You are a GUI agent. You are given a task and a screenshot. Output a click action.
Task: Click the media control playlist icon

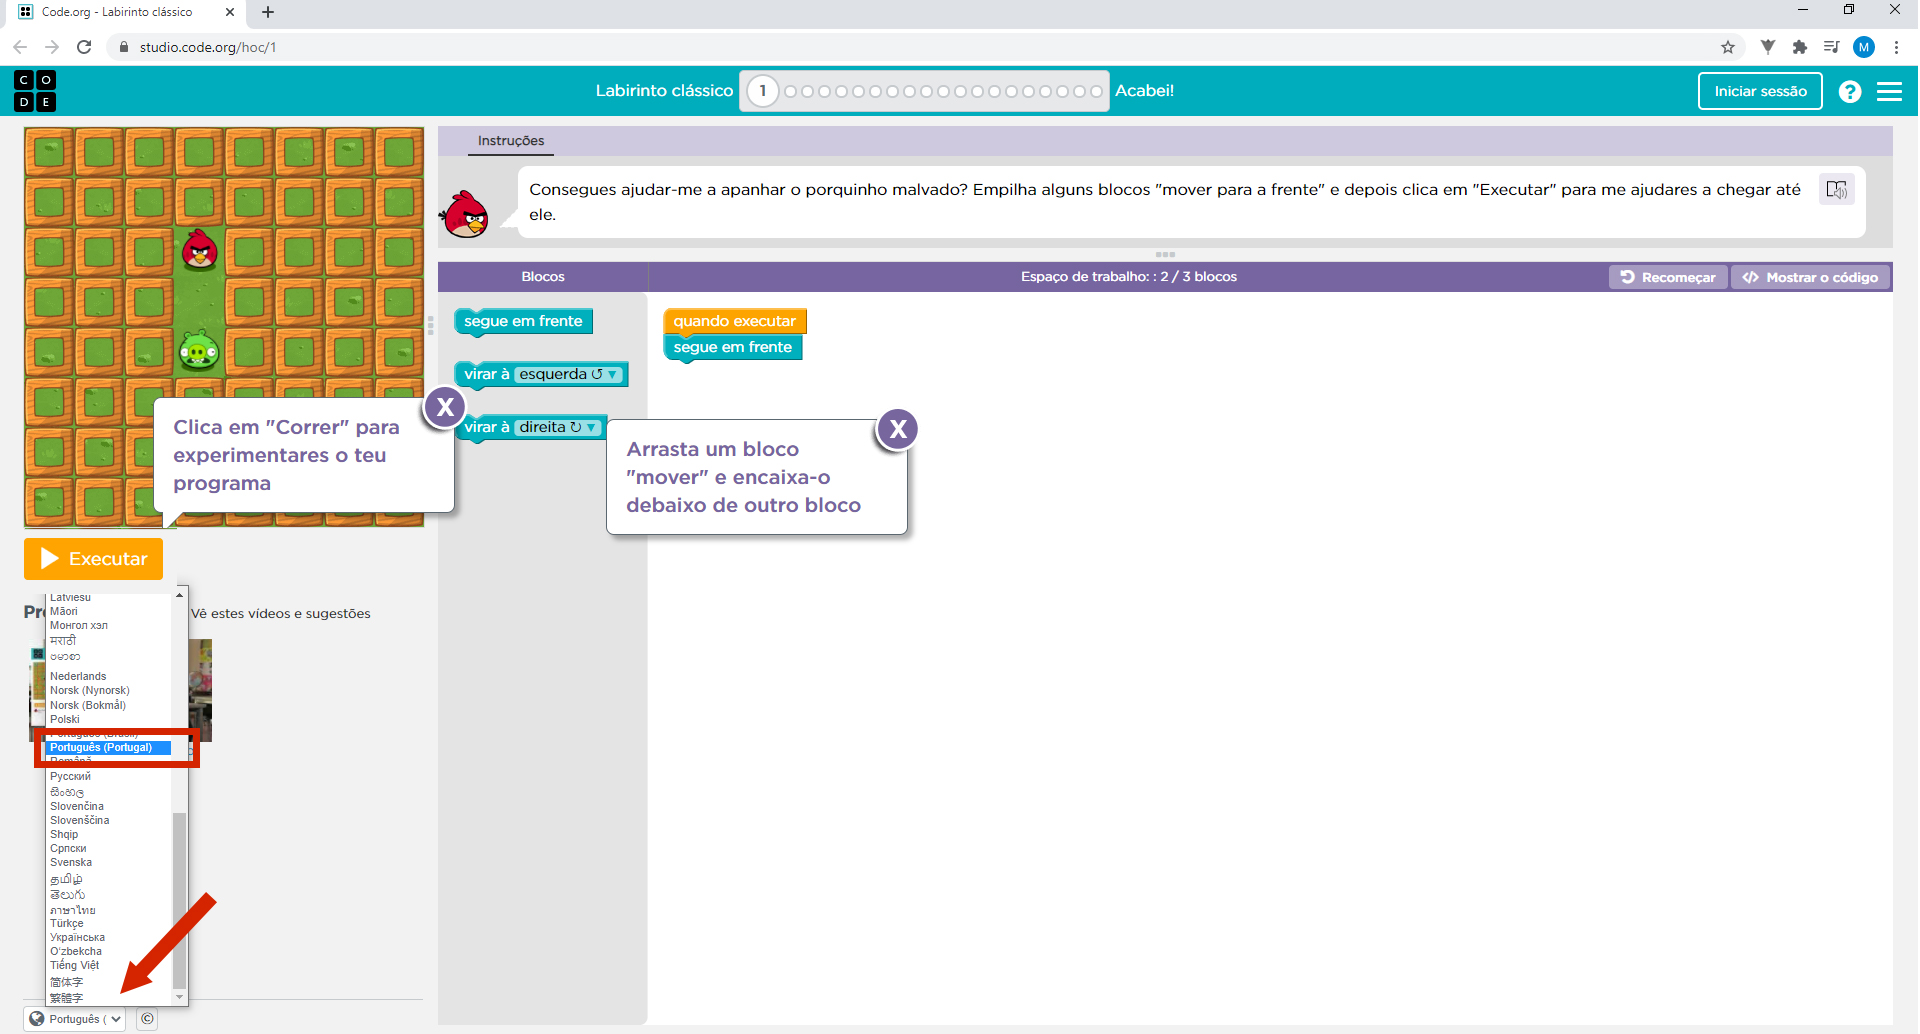click(x=1831, y=47)
